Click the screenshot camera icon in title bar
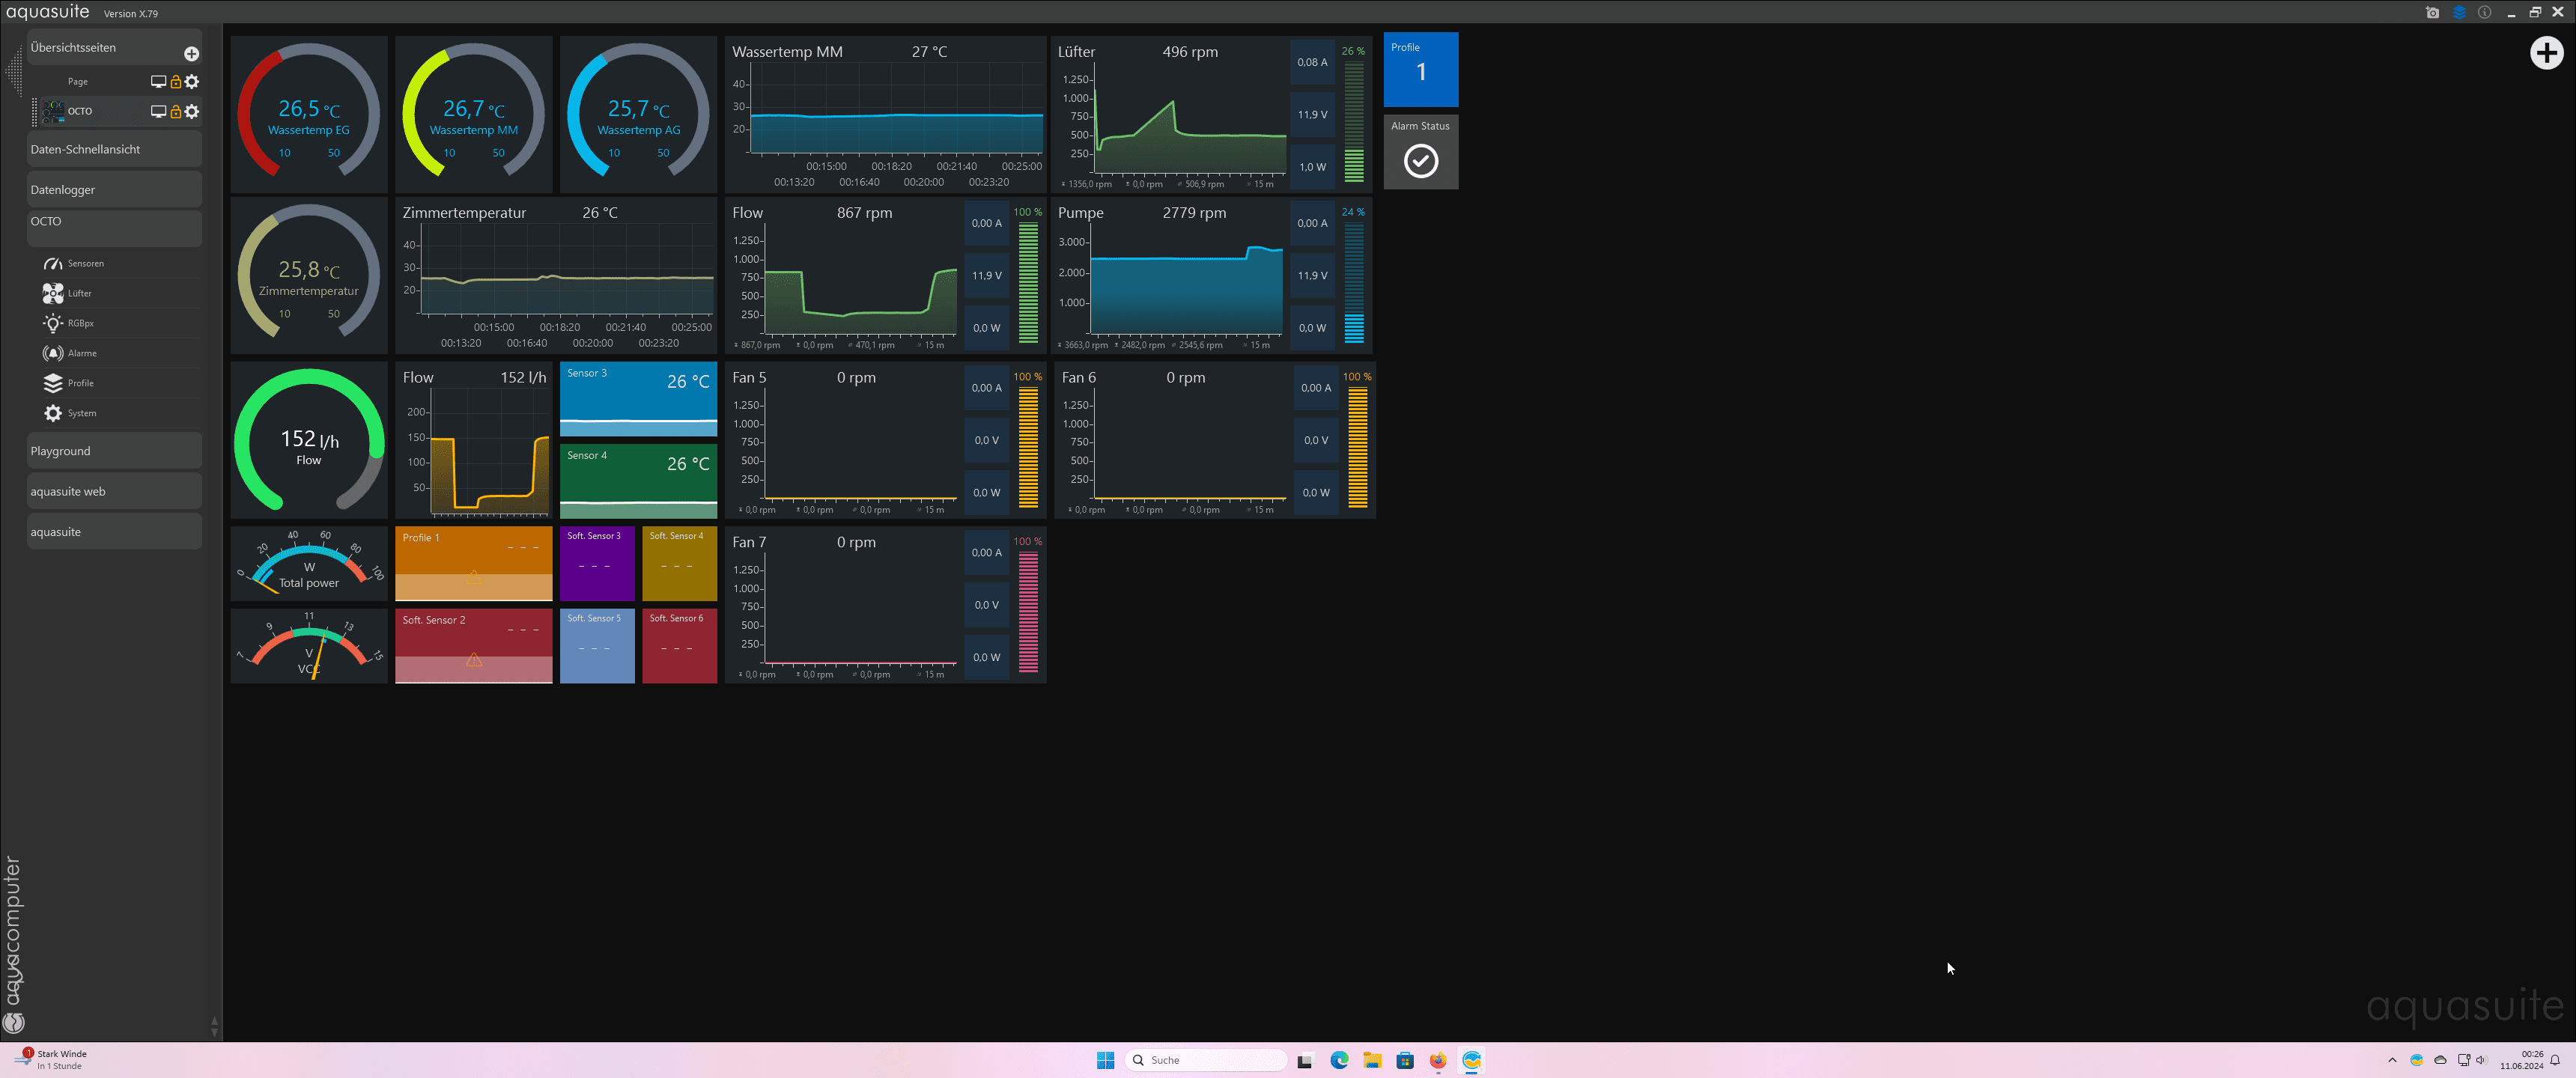 click(x=2432, y=13)
